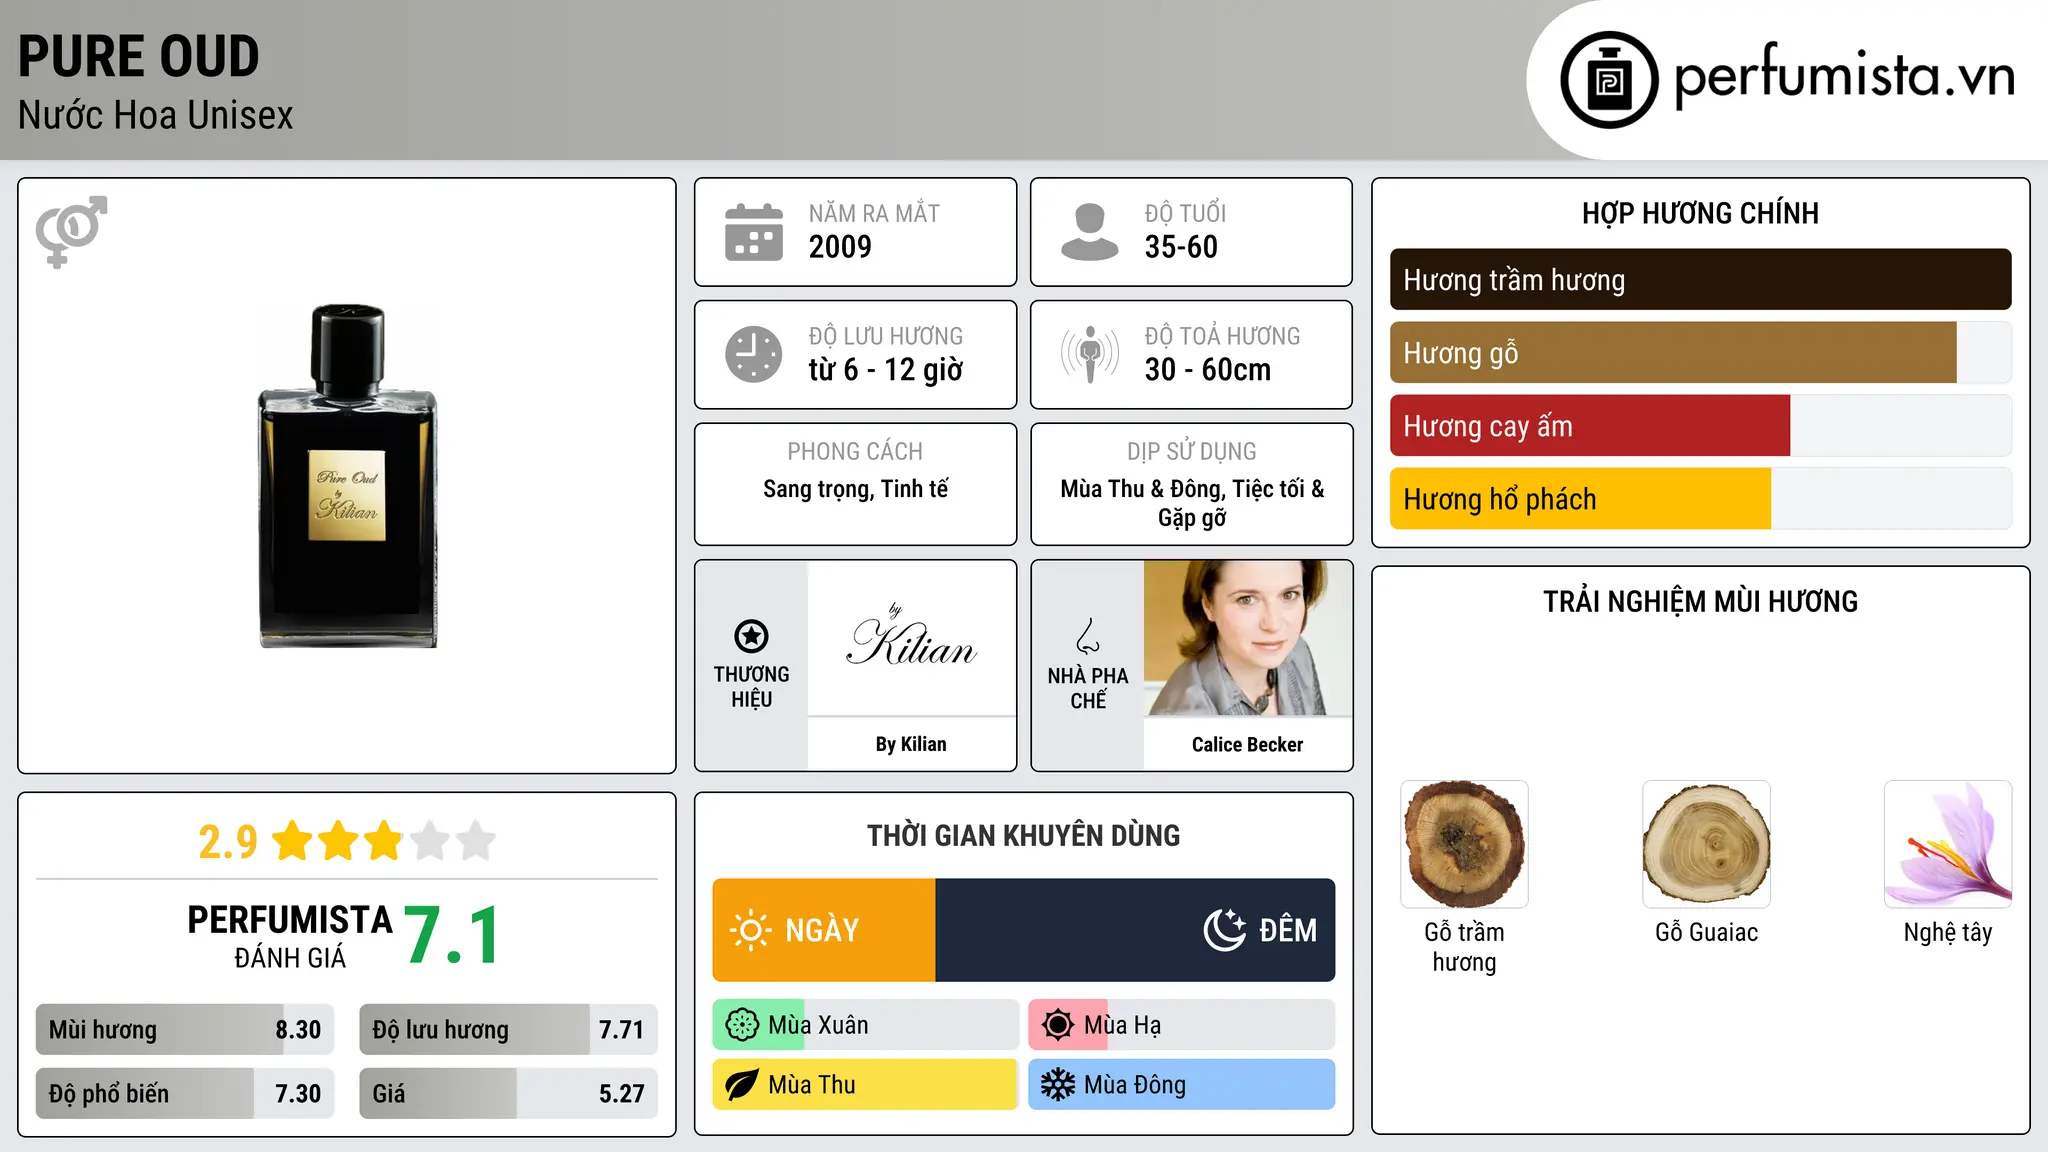Select the dark Hương trầm hương accord bar
Screen dimensions: 2048x1152
click(x=1700, y=280)
